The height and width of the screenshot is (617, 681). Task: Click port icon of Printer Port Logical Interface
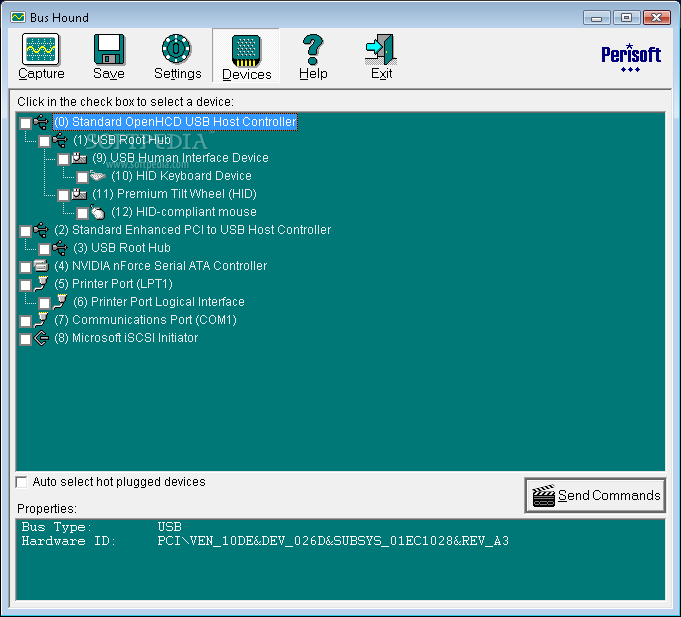60,302
